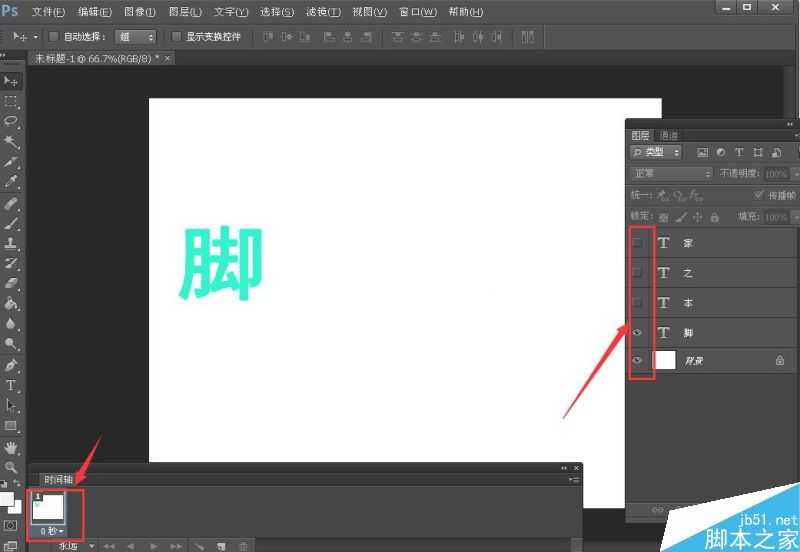Click the timeline play button
The height and width of the screenshot is (552, 800).
153,546
